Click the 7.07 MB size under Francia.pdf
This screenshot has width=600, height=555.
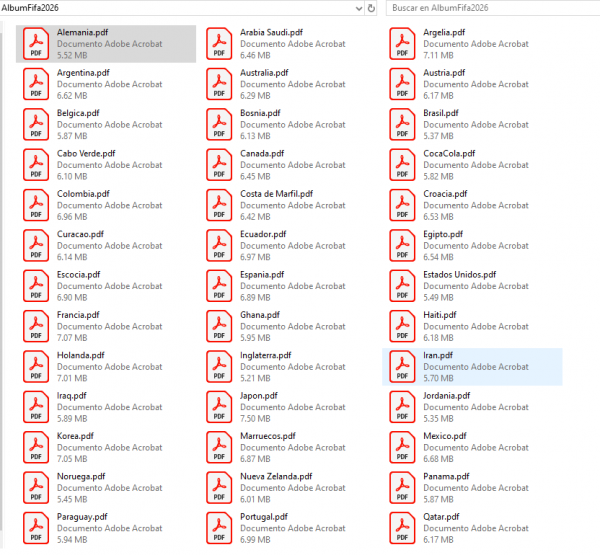pos(72,338)
